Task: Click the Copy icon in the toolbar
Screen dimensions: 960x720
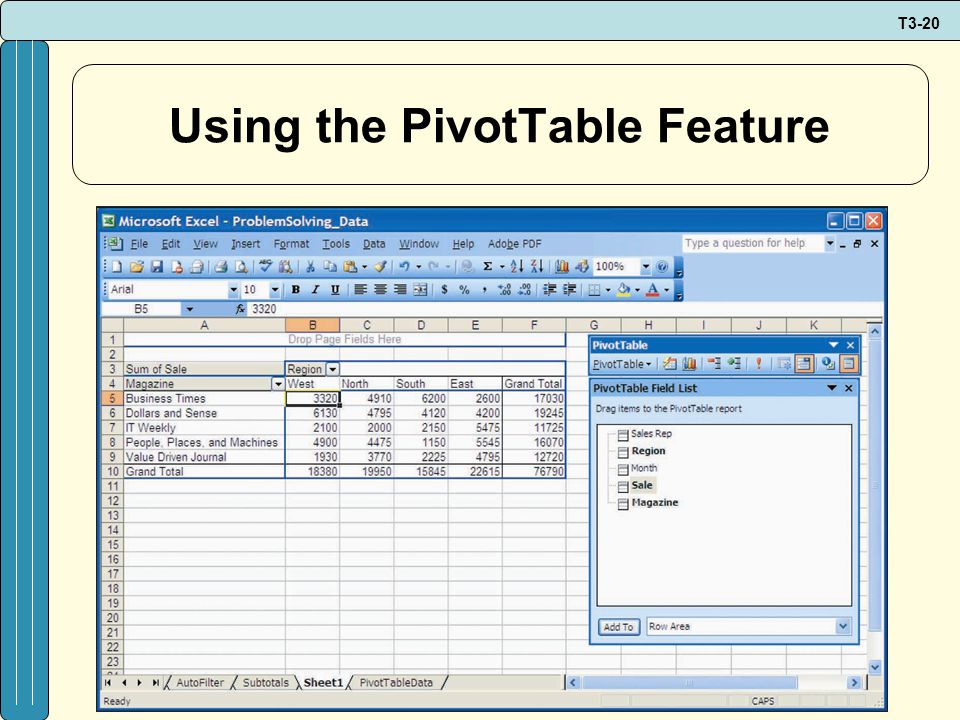Action: pos(330,267)
